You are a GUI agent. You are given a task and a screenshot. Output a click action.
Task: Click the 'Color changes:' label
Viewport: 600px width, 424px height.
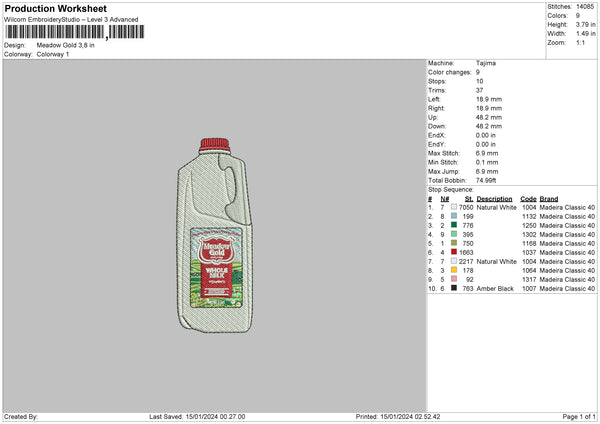coord(450,72)
